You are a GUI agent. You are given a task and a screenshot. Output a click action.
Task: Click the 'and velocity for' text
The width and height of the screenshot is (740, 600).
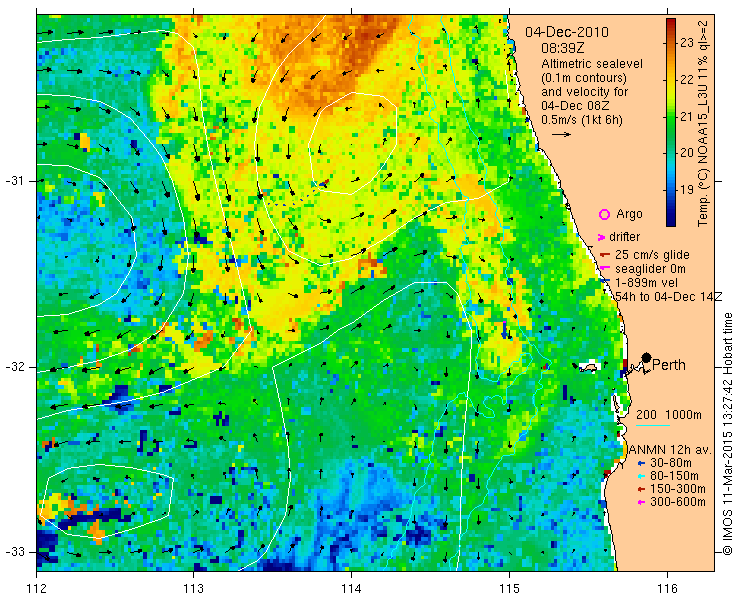click(585, 91)
